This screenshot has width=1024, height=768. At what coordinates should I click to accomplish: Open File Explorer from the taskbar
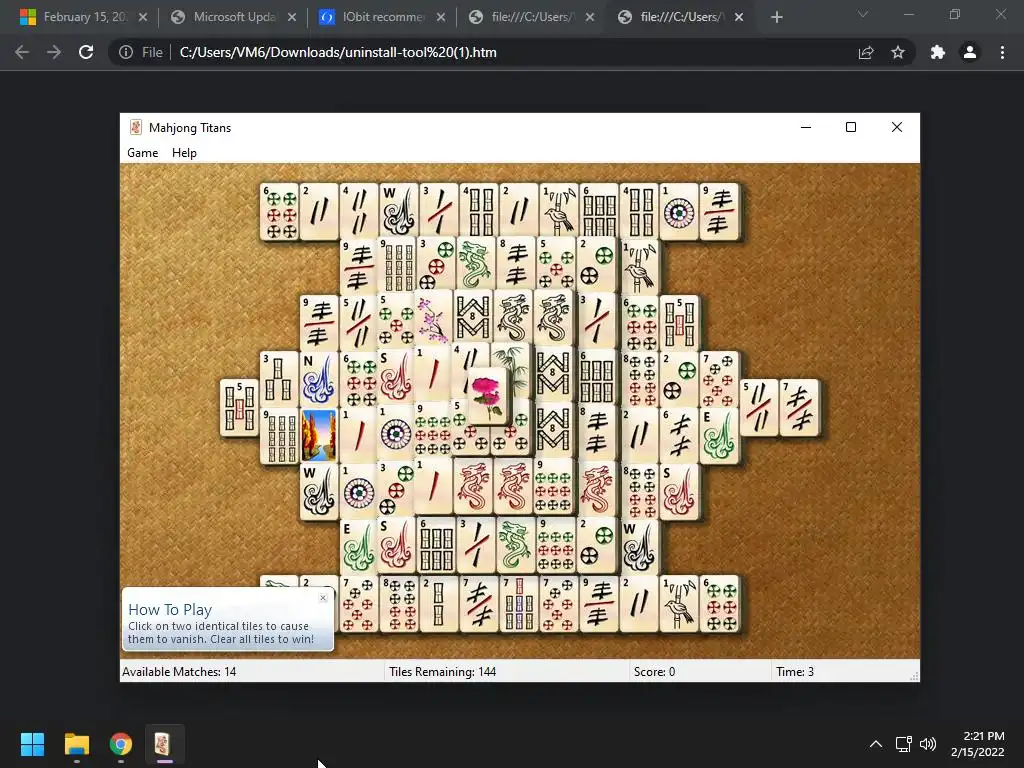(x=77, y=744)
